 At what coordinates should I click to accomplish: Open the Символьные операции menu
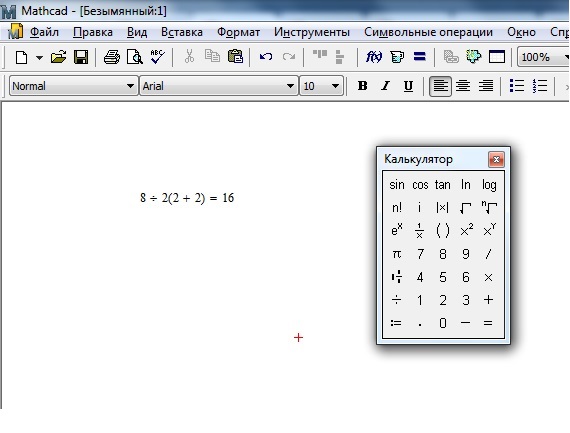[x=428, y=32]
